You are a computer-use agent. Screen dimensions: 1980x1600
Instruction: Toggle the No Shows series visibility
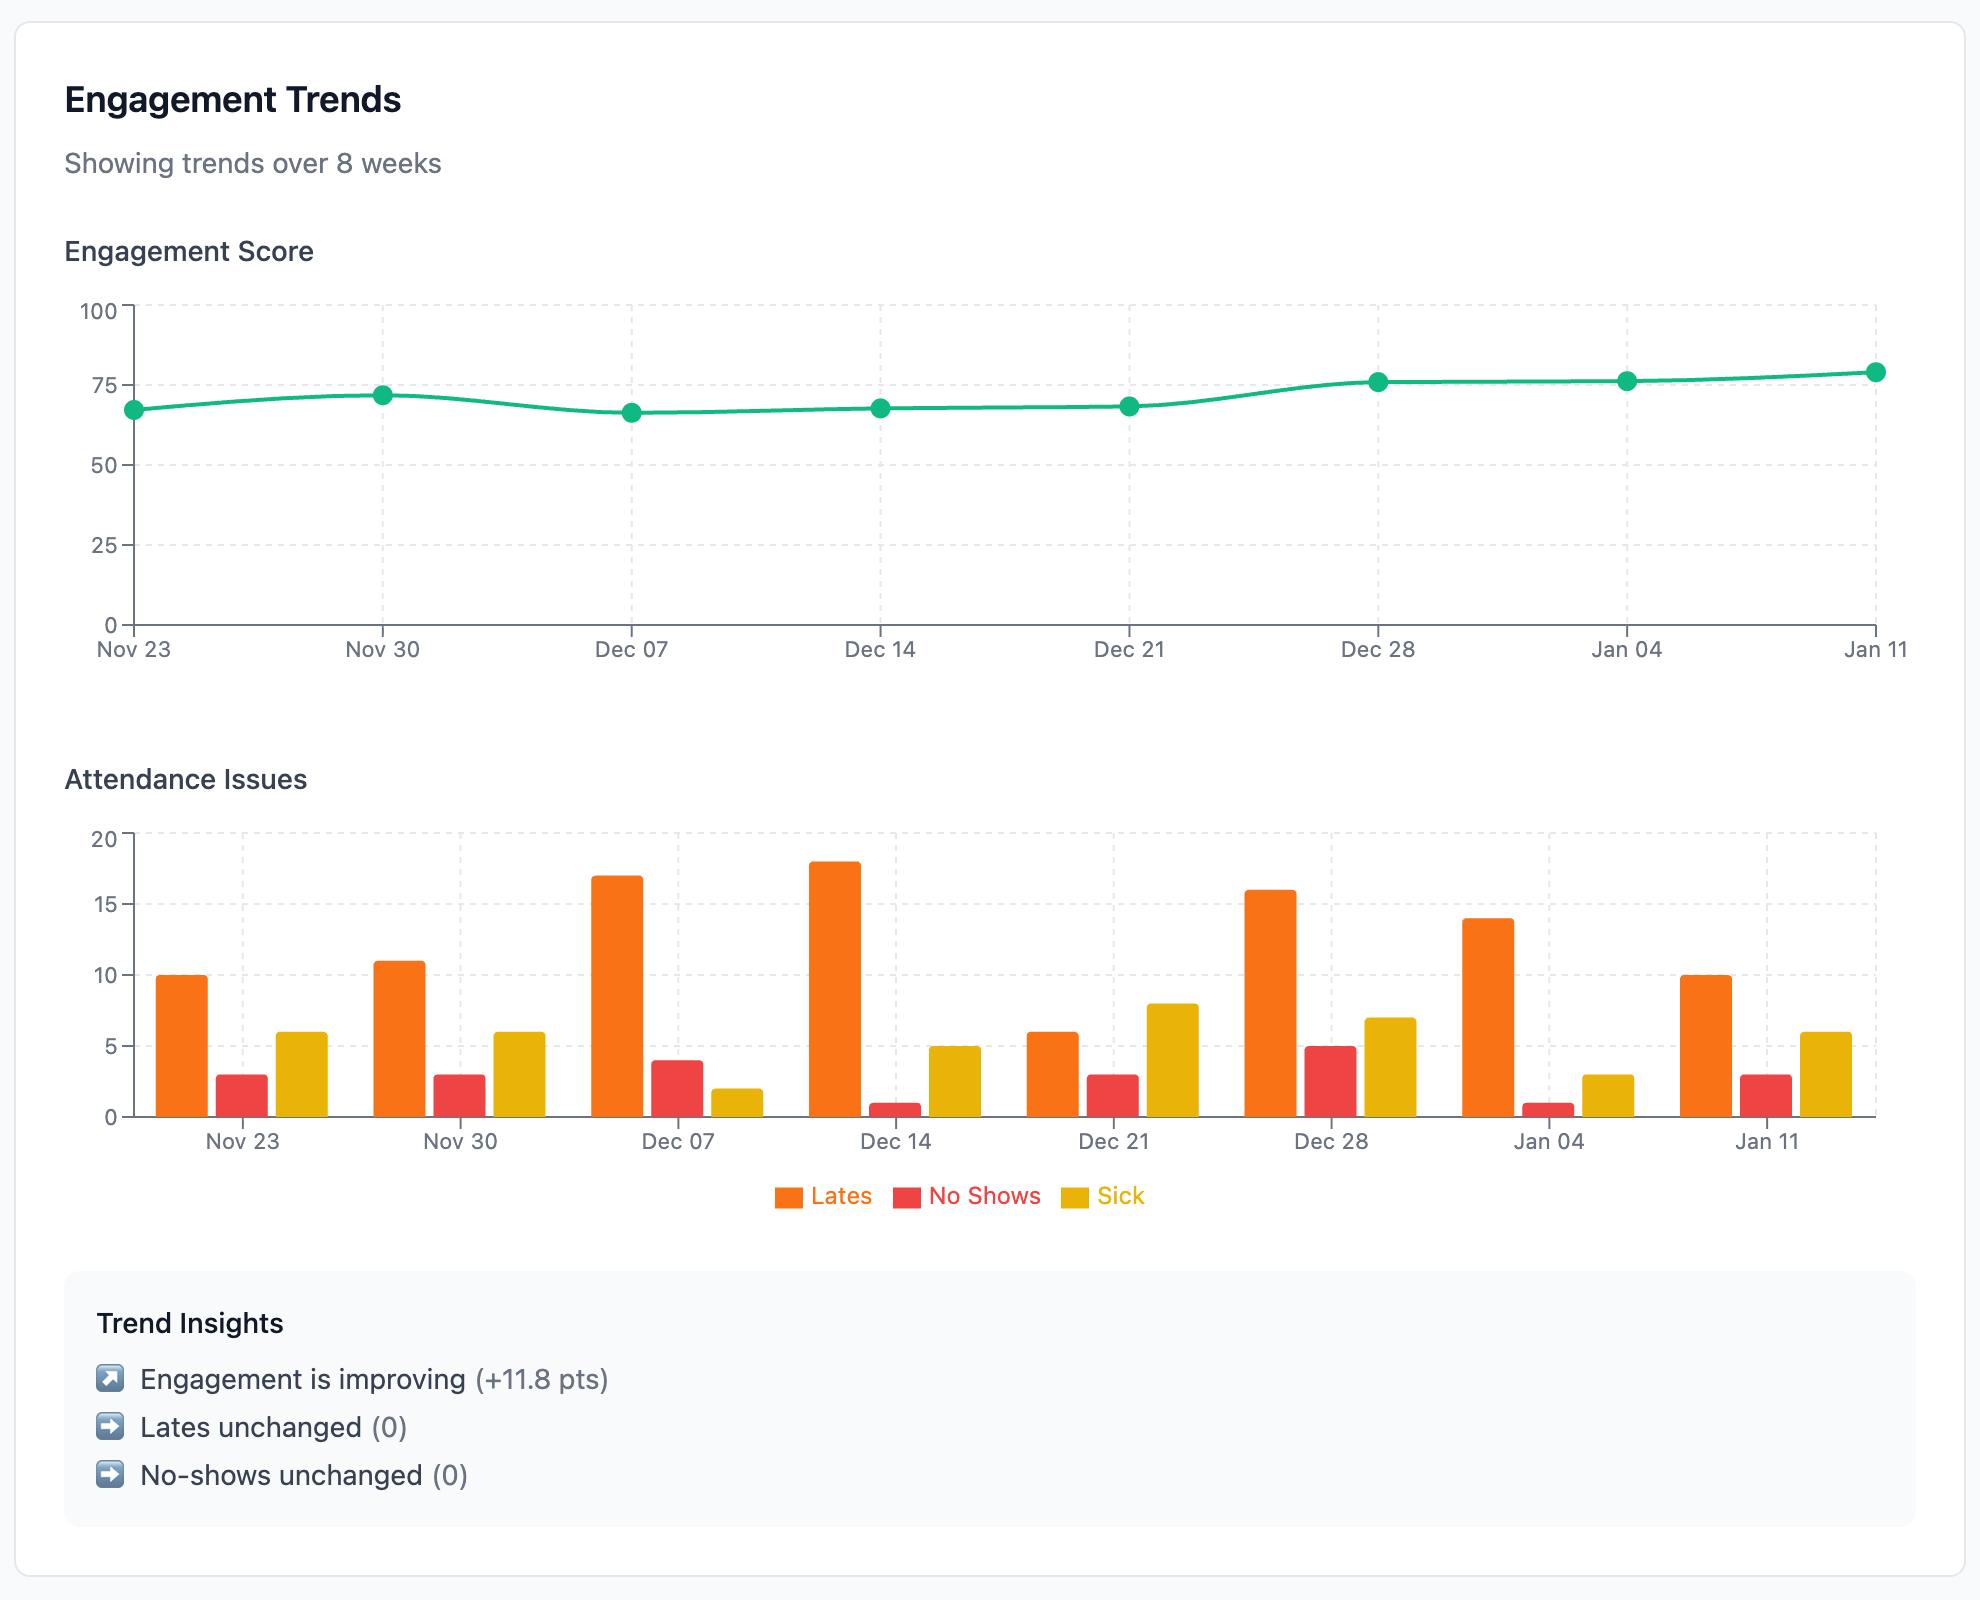(x=968, y=1196)
